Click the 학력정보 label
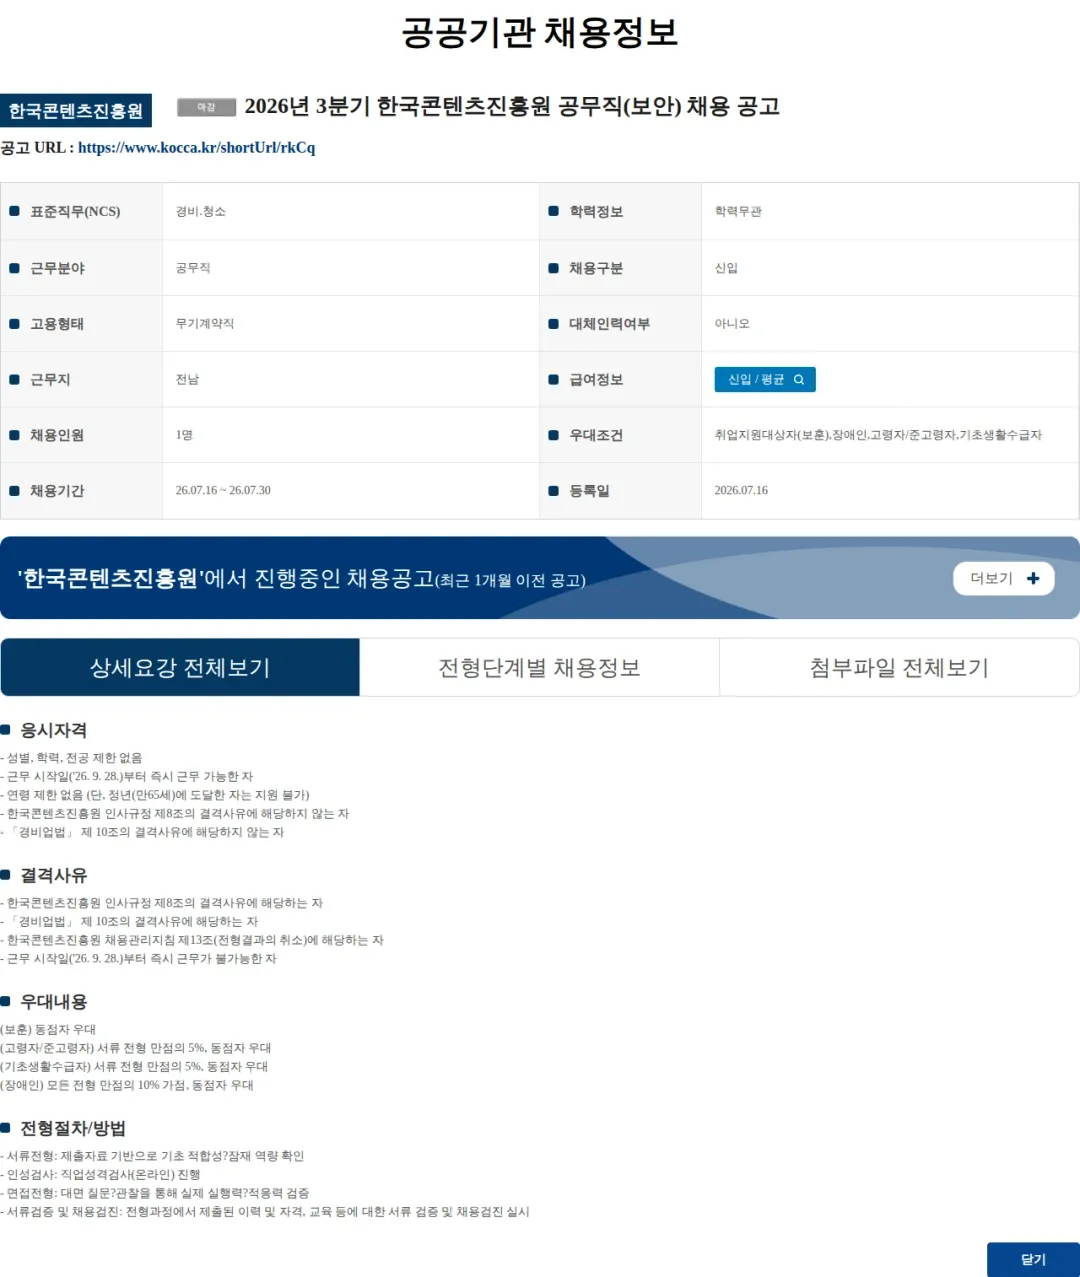Image resolution: width=1080 pixels, height=1277 pixels. 596,212
